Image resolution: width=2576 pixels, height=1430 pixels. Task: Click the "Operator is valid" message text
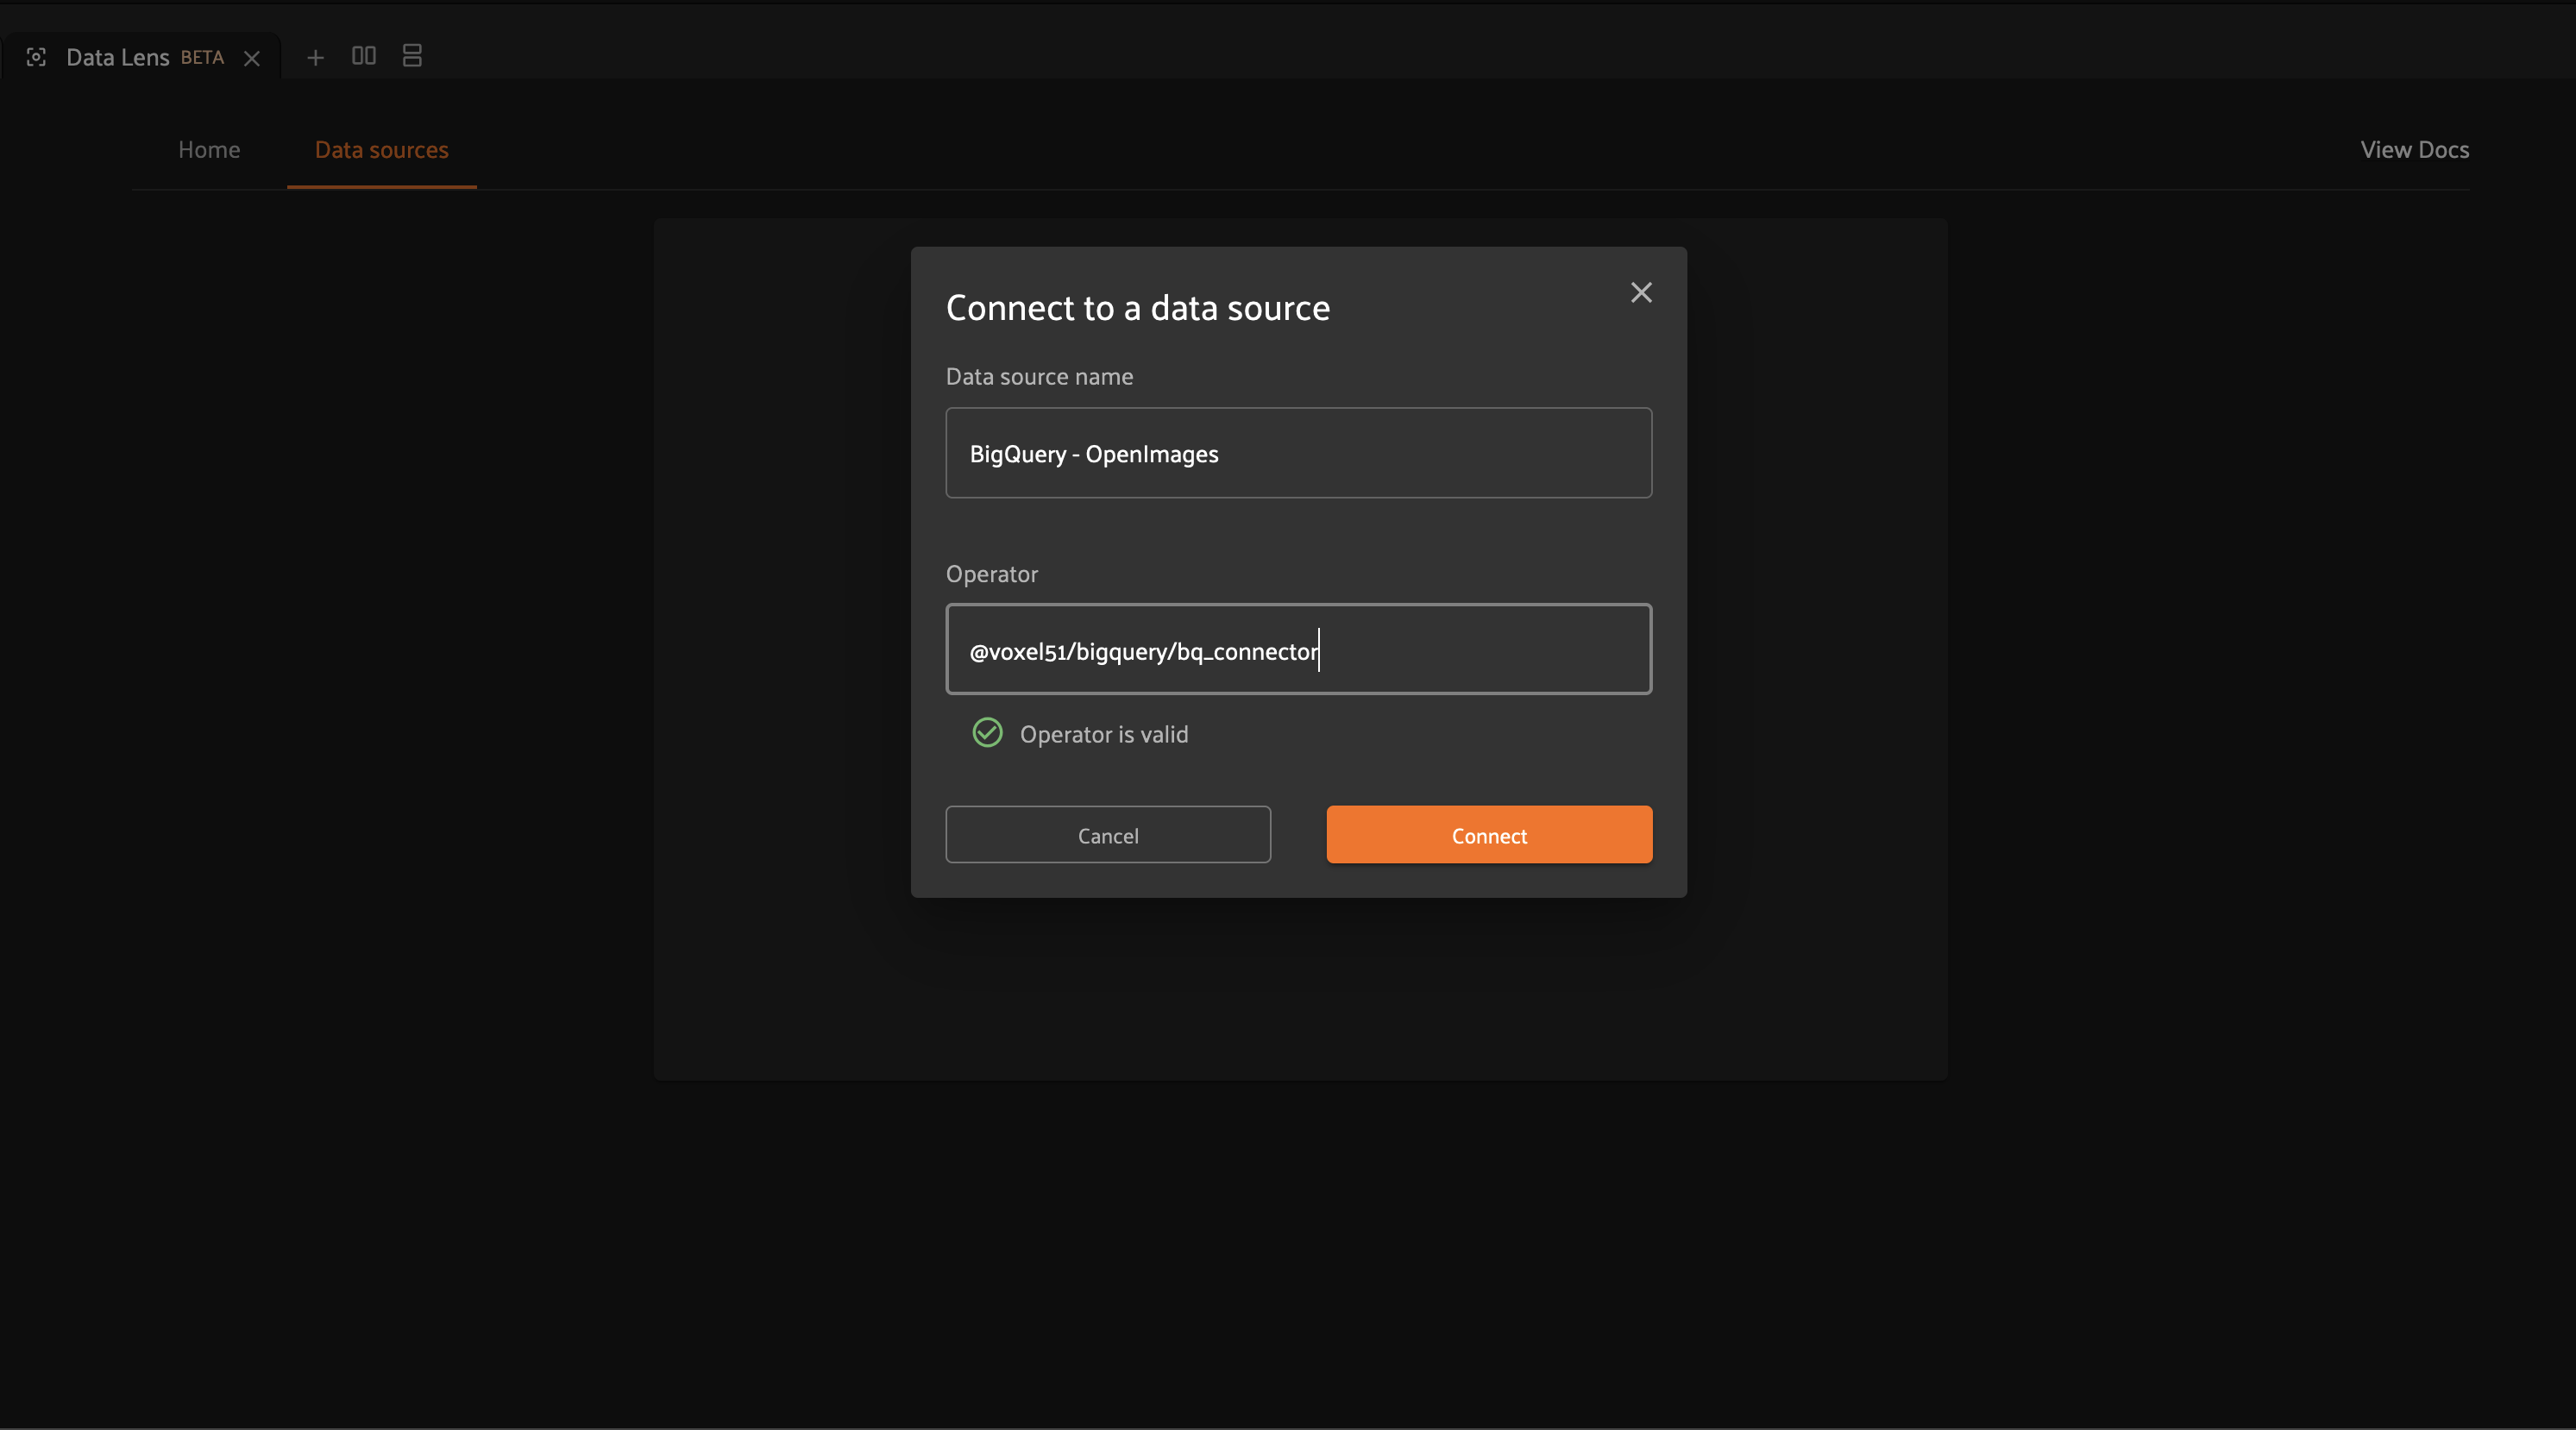pos(1104,735)
